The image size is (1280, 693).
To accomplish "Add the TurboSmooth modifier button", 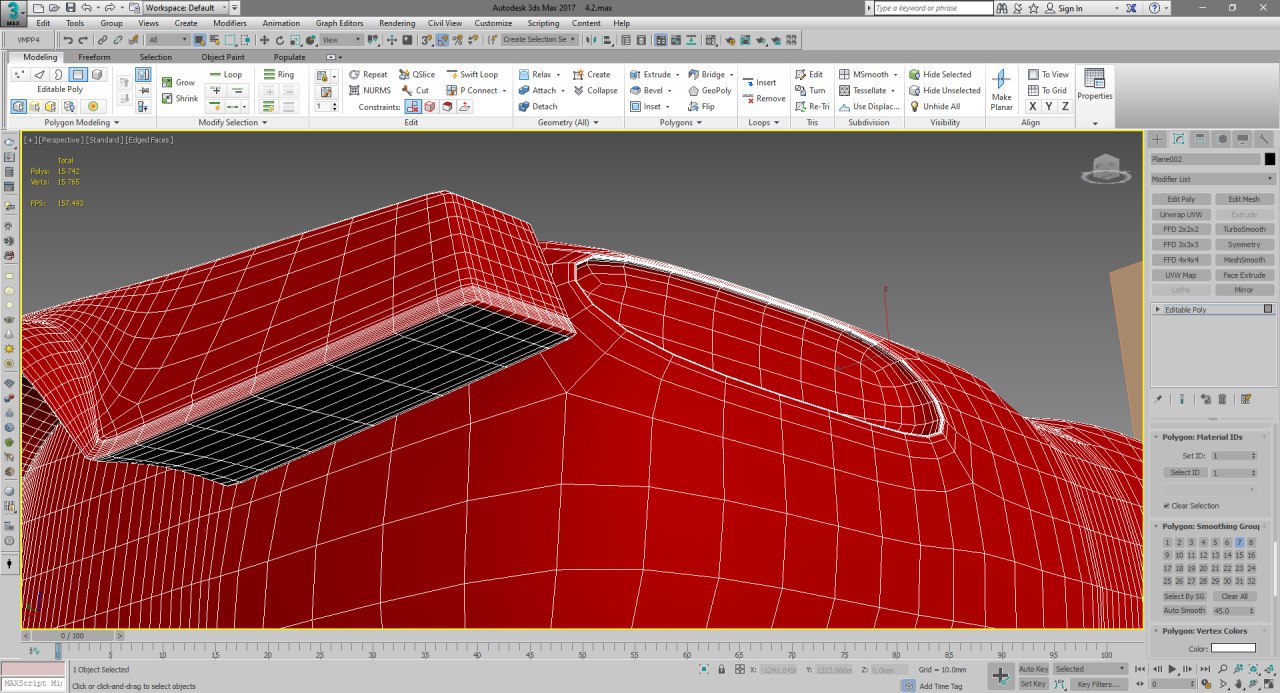I will [x=1244, y=229].
